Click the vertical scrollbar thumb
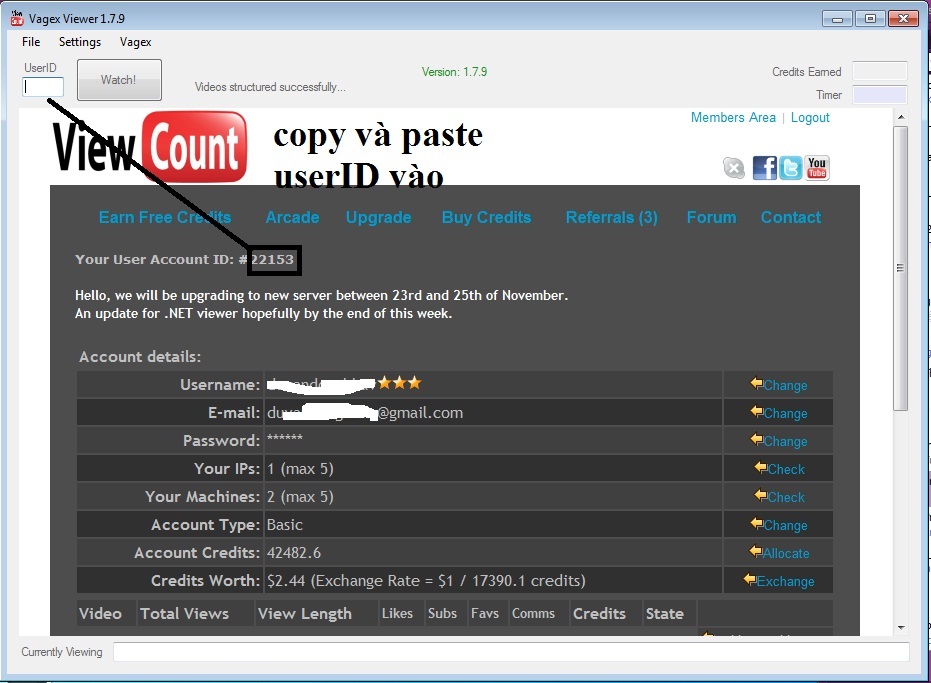The height and width of the screenshot is (683, 931). (x=901, y=268)
